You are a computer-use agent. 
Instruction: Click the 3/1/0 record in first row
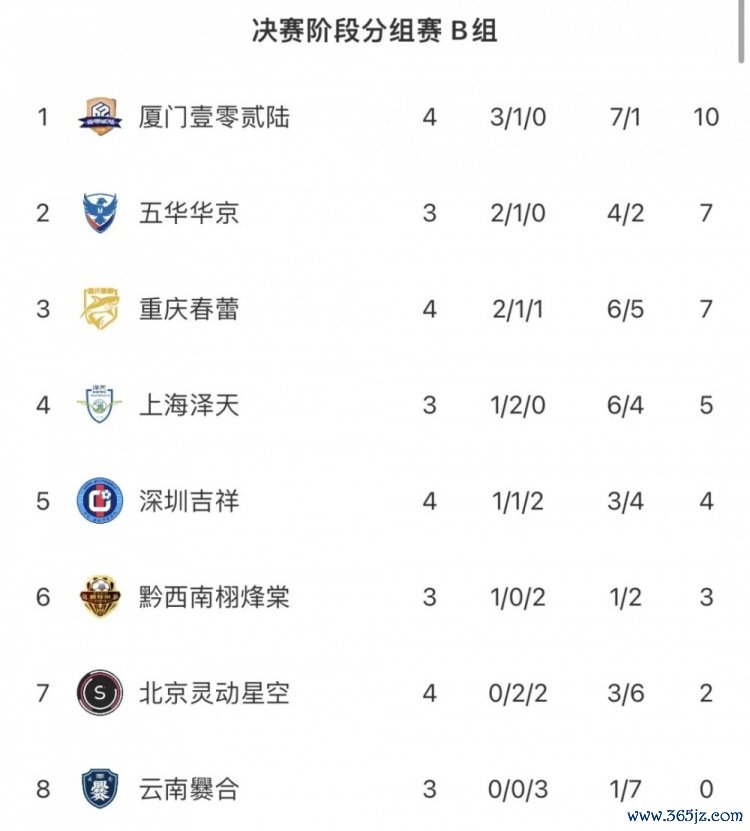(516, 117)
